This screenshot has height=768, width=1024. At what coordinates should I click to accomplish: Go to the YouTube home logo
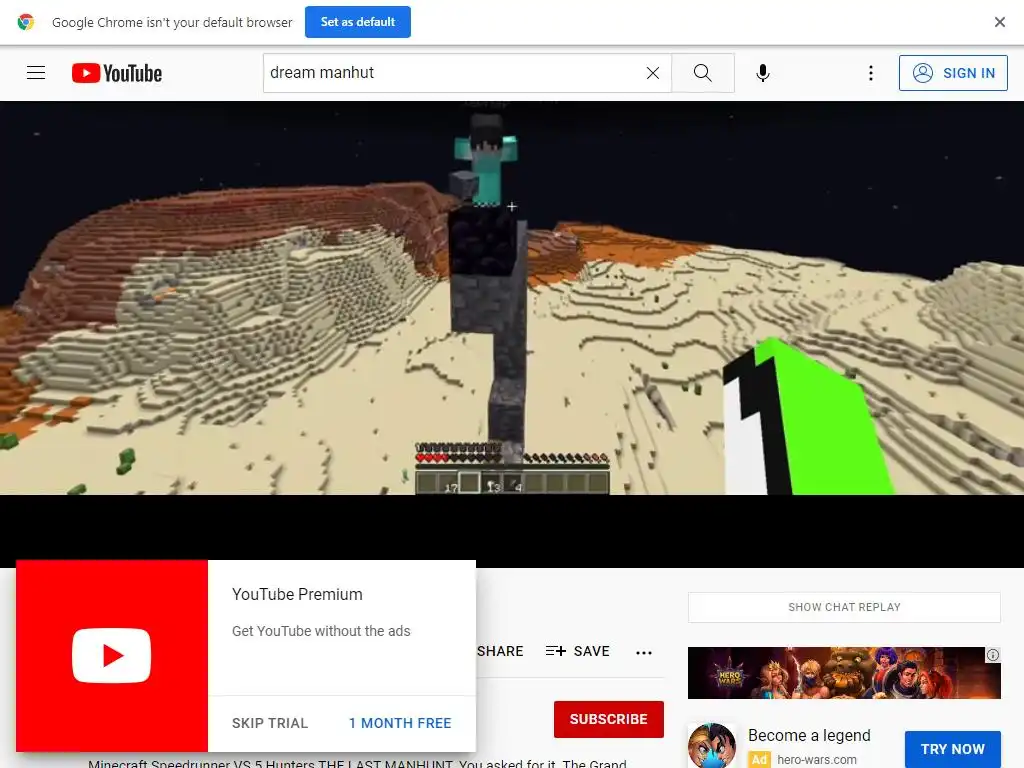(117, 73)
